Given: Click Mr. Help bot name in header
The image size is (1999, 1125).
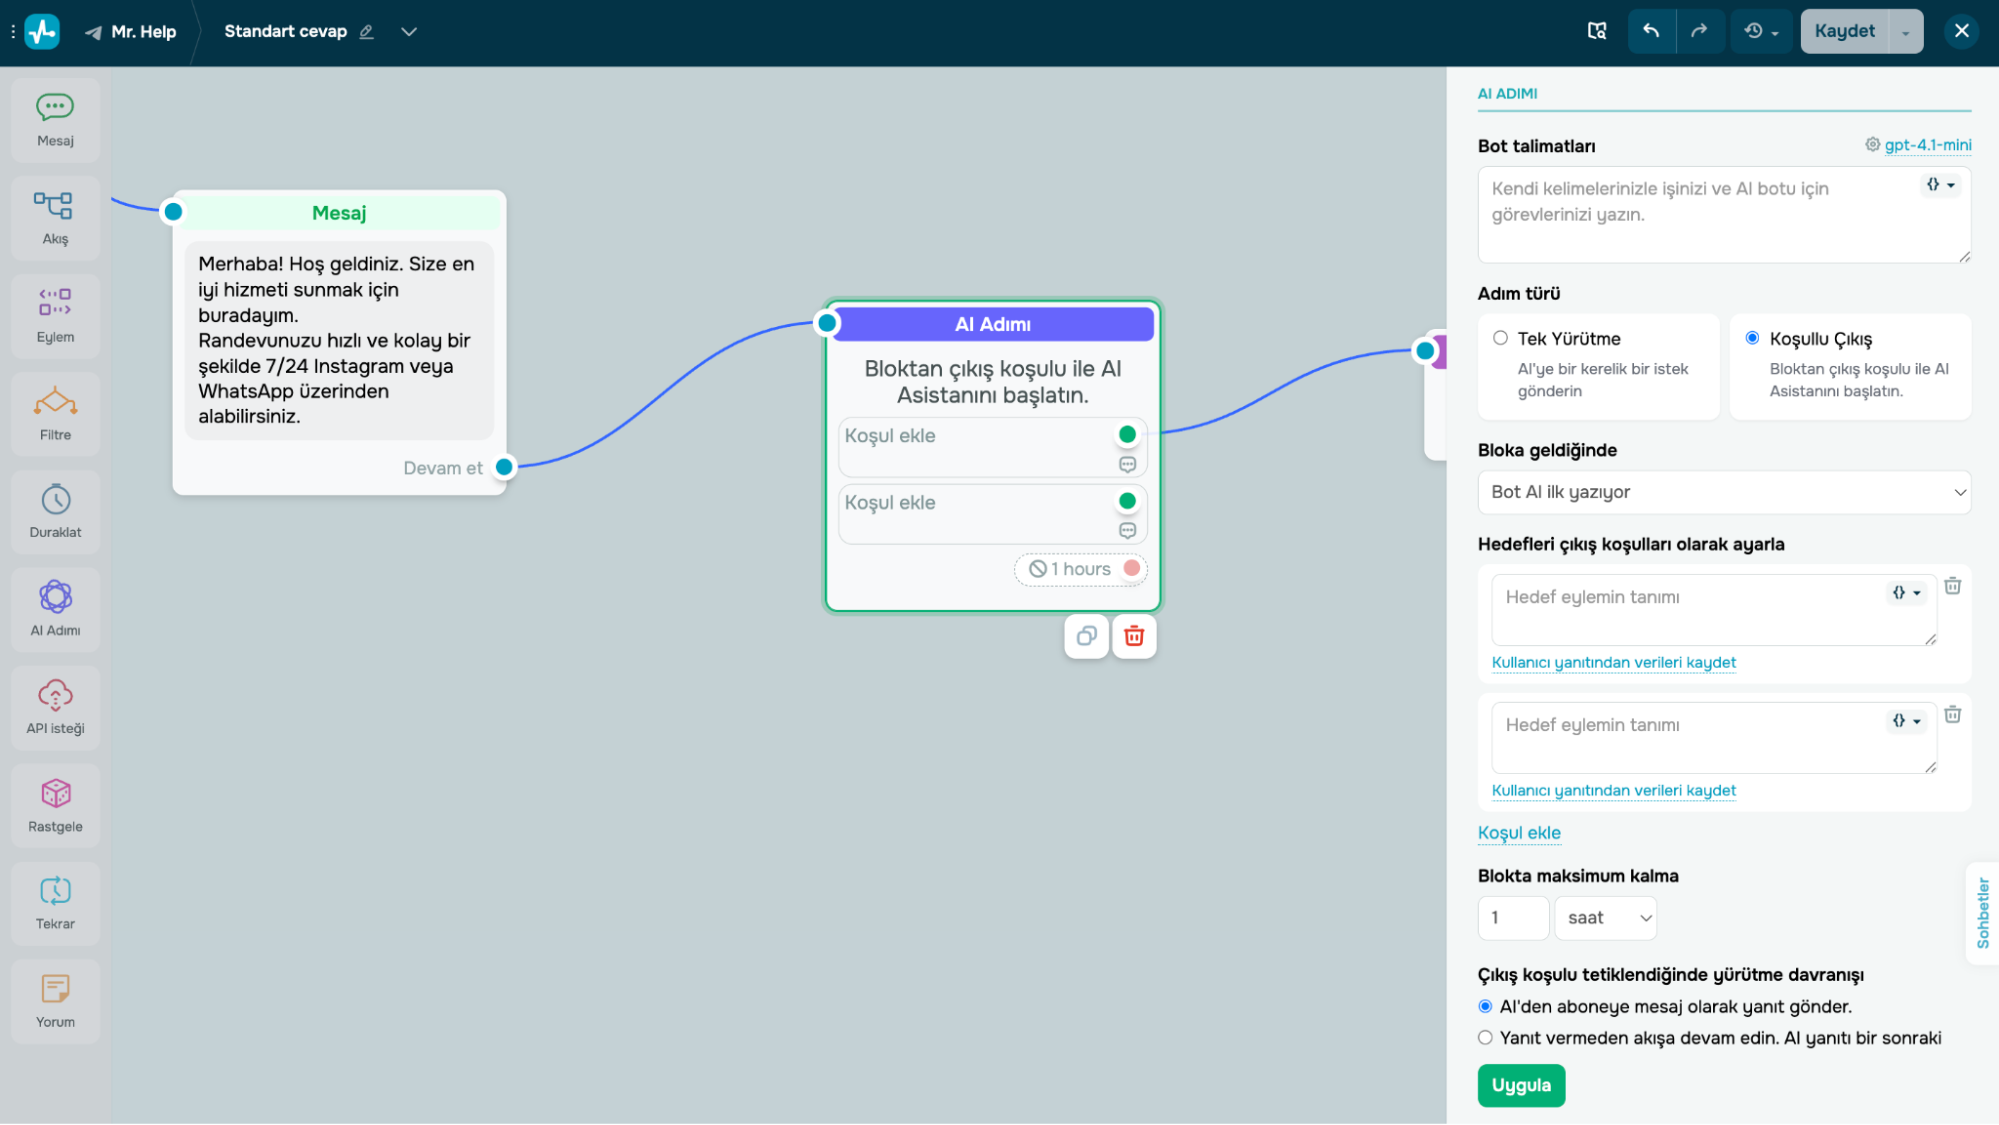Looking at the screenshot, I should coord(143,32).
